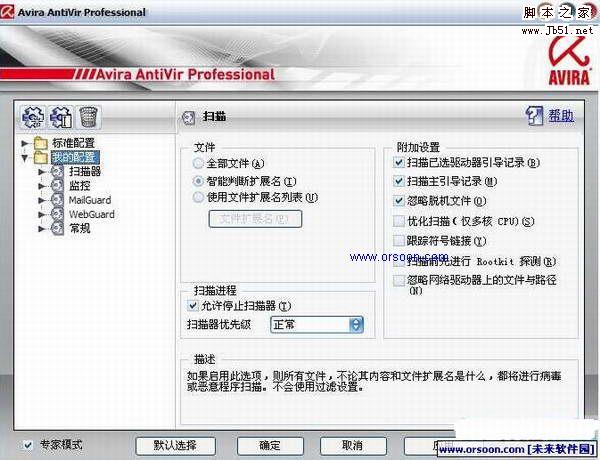
Task: Expand the 扫描器 tree node
Action: coord(42,172)
